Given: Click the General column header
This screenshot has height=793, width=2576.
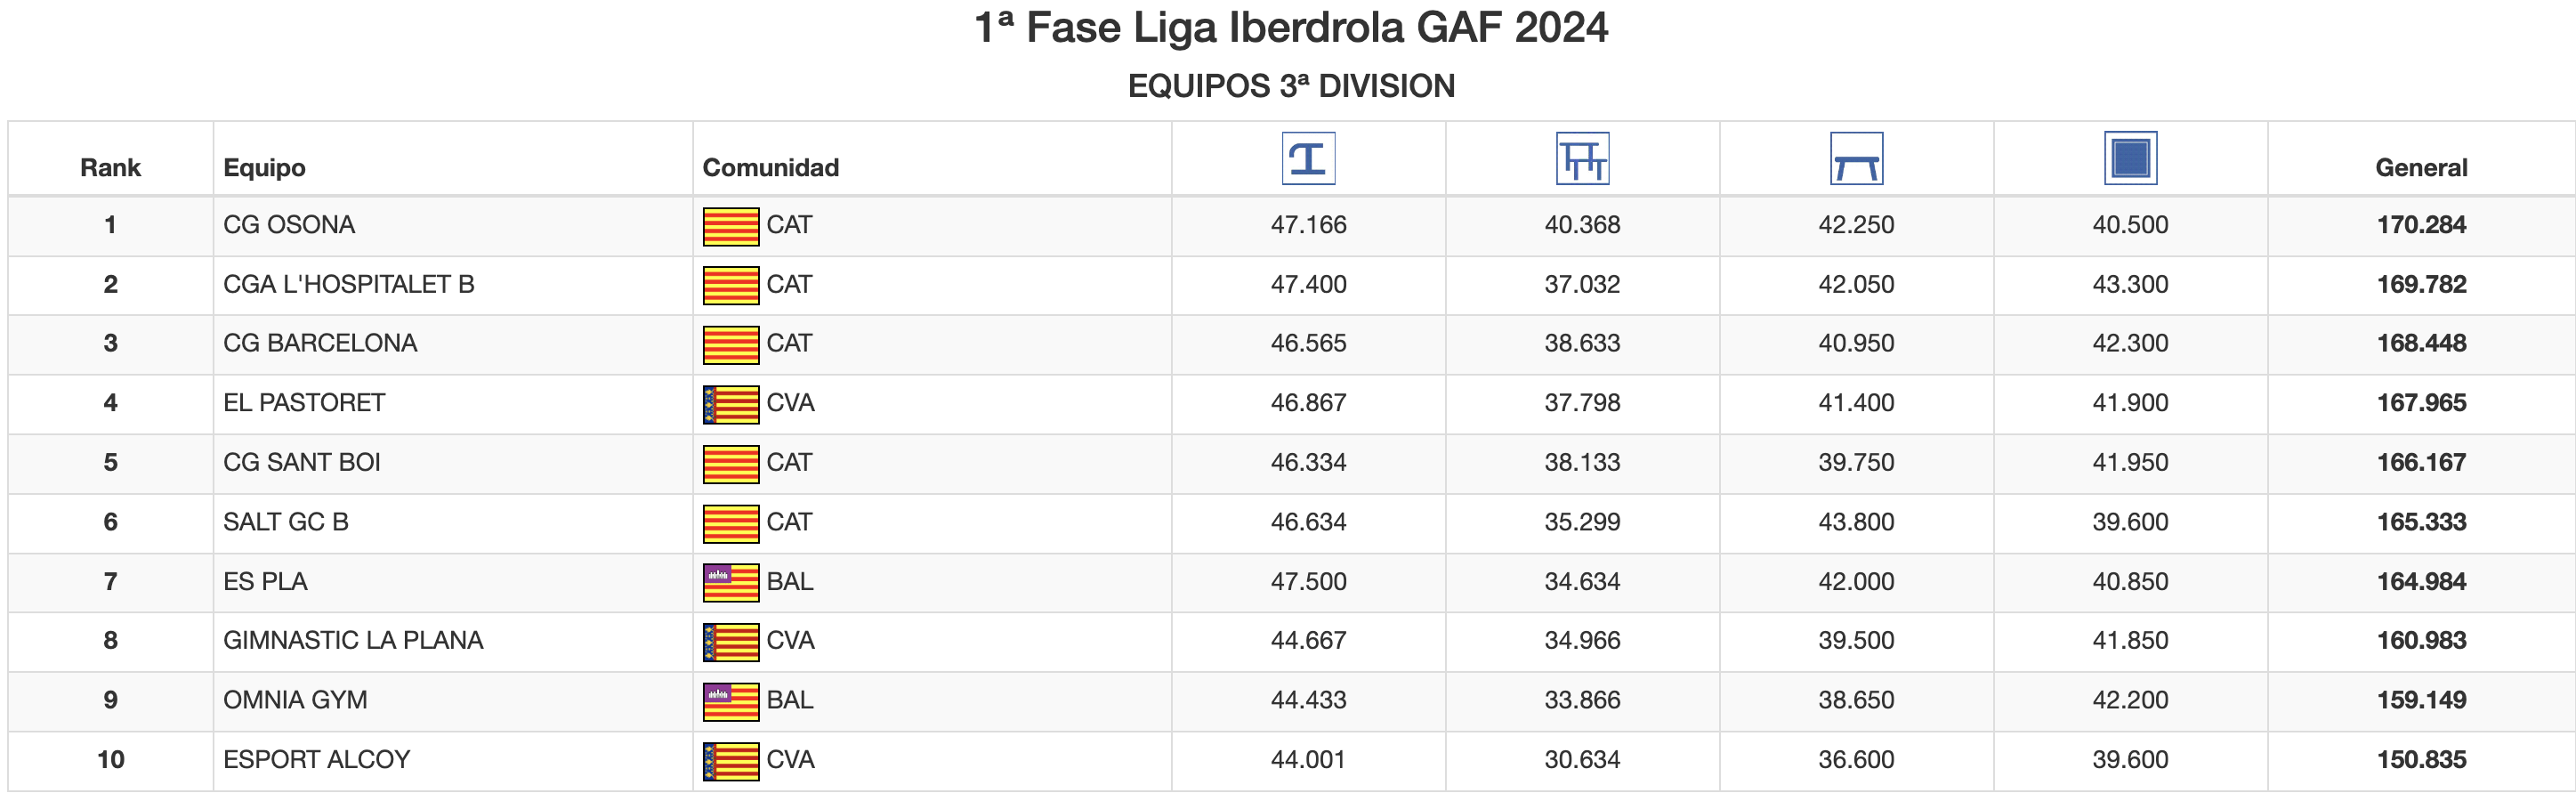Looking at the screenshot, I should 2420,168.
